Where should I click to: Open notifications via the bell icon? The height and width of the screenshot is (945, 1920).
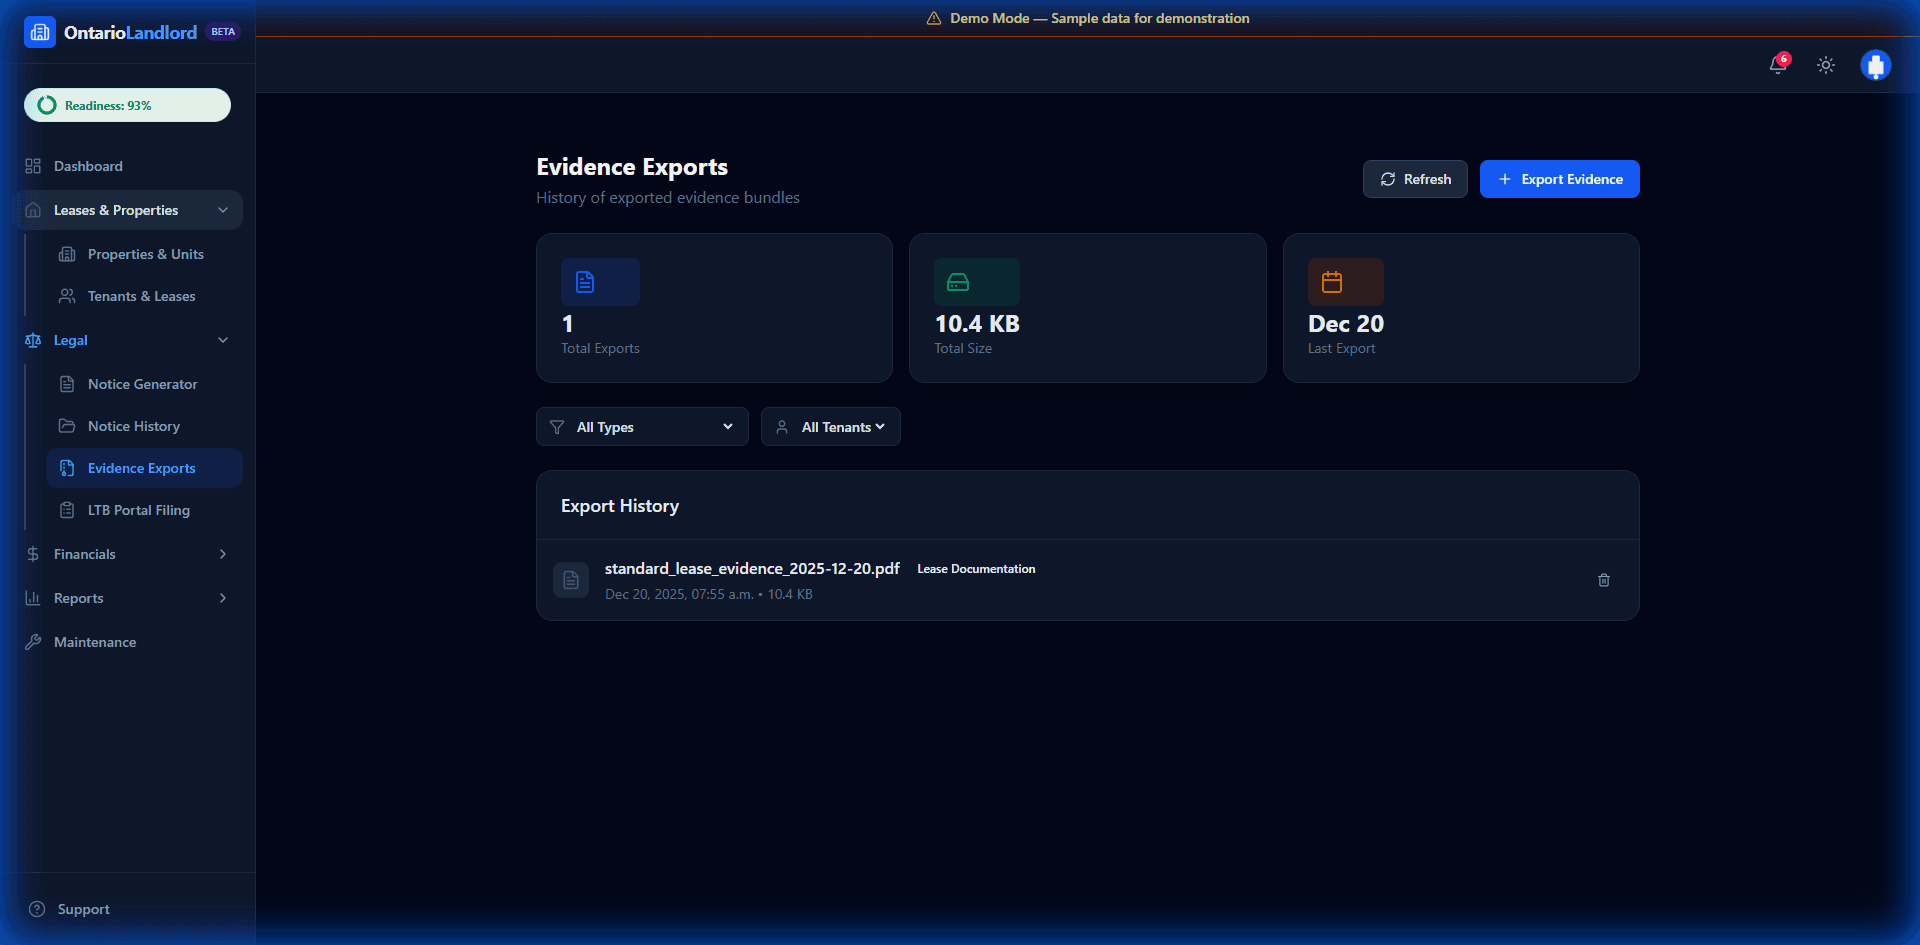coord(1779,65)
